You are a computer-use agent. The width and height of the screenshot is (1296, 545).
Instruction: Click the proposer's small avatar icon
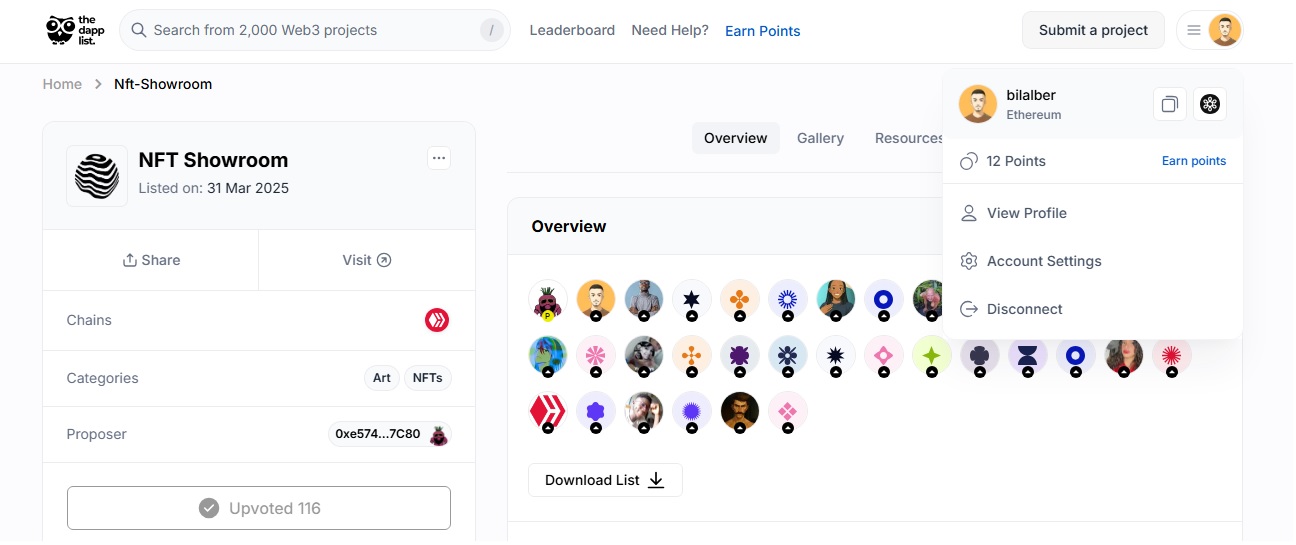(x=438, y=434)
